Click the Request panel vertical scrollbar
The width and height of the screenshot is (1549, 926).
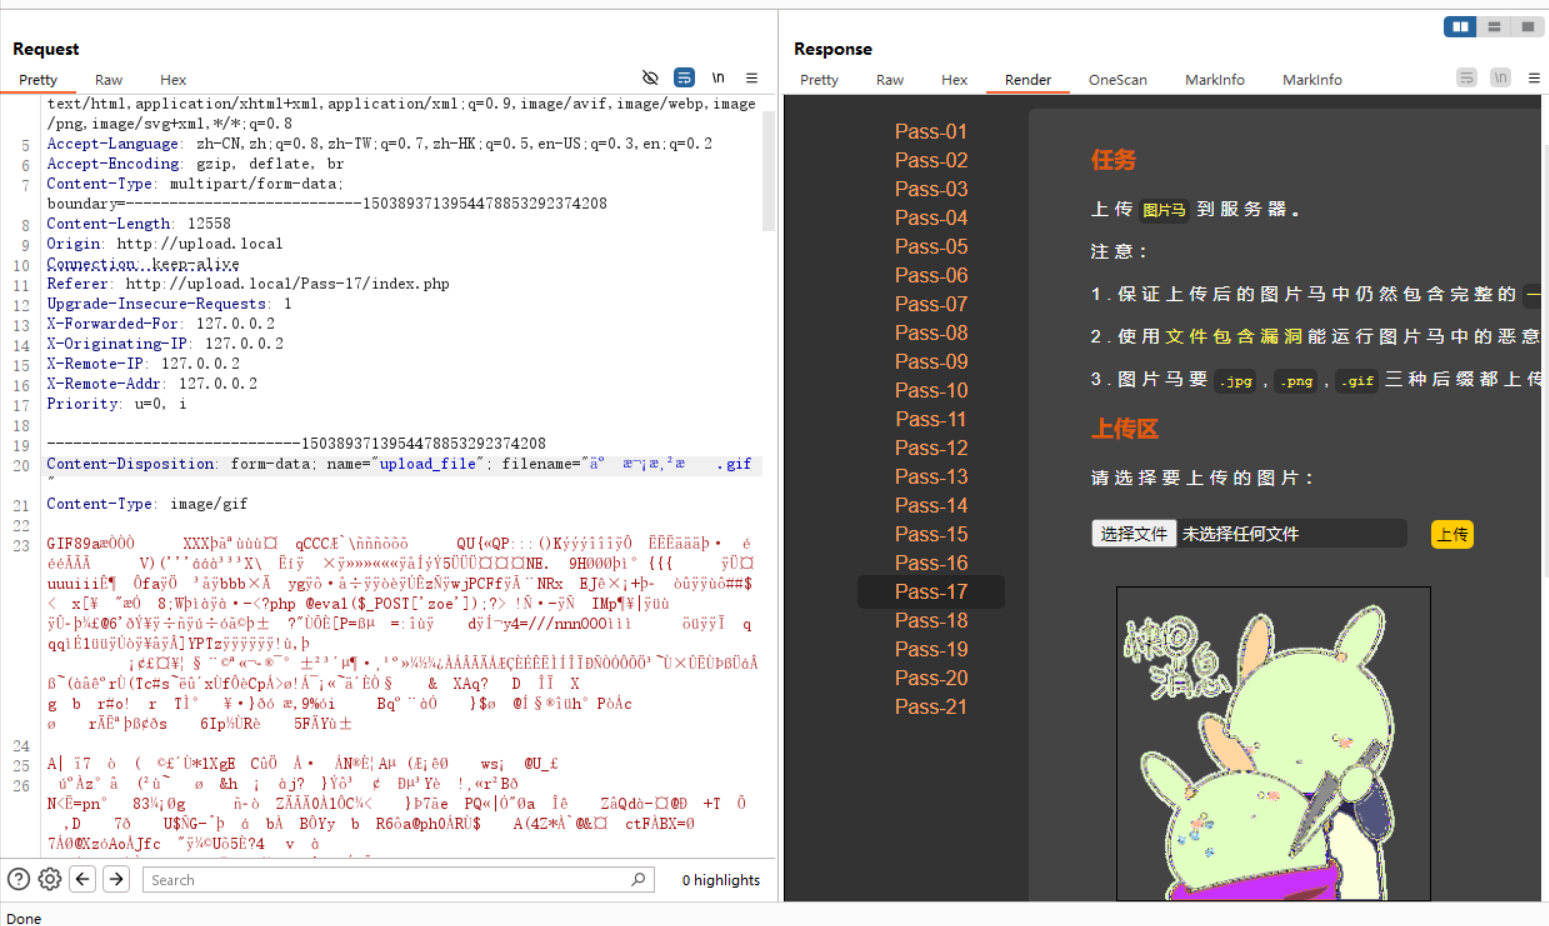coord(768,170)
